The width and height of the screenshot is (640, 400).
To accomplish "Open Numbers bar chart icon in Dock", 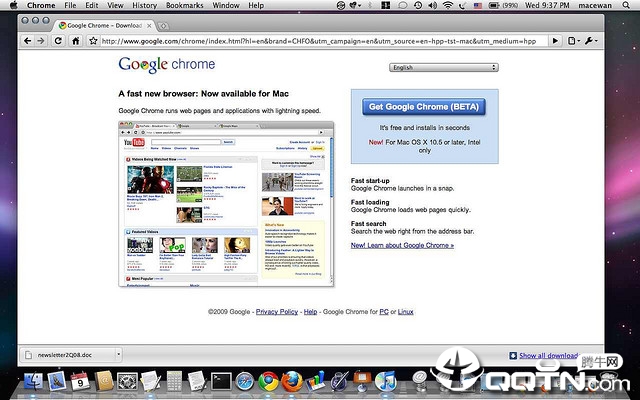I will coord(316,381).
